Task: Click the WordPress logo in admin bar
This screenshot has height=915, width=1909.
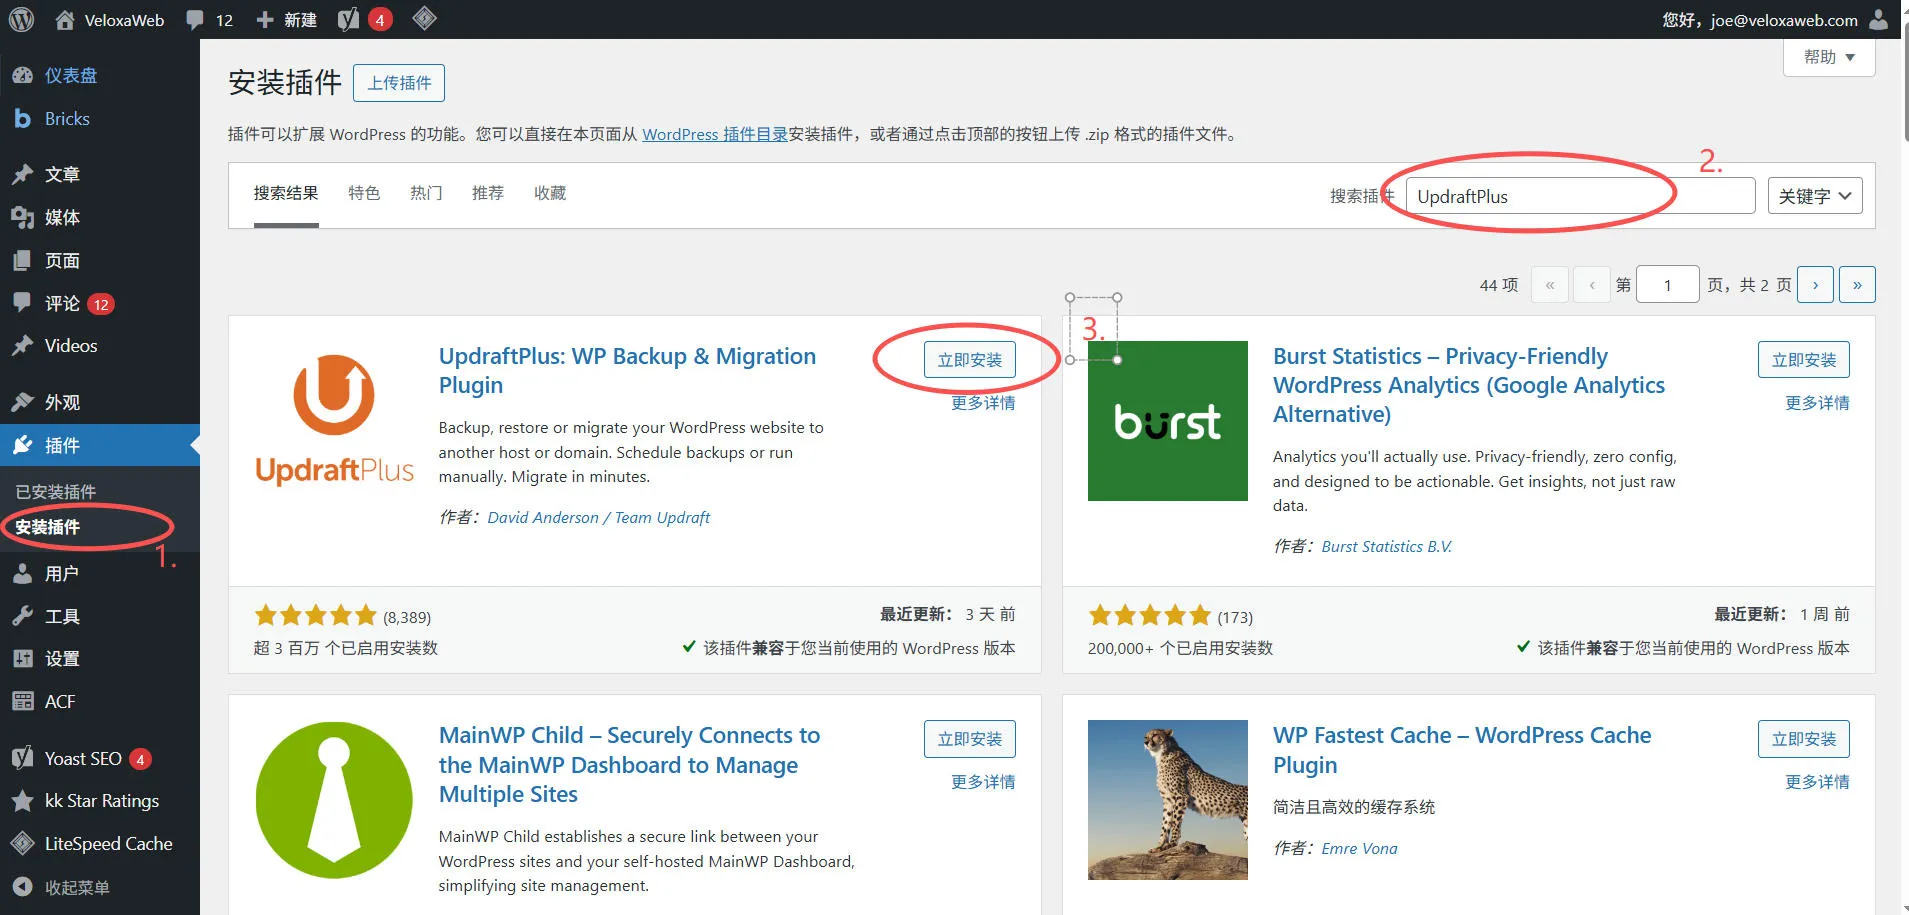Action: tap(21, 19)
